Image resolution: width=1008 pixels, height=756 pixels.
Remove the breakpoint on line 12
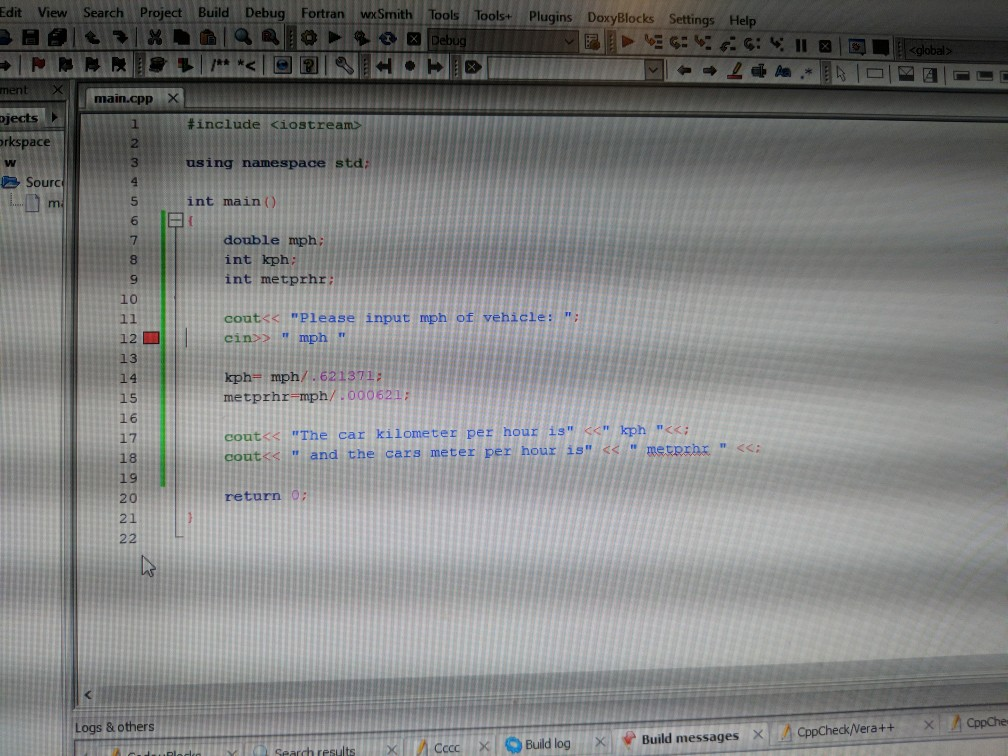(151, 338)
